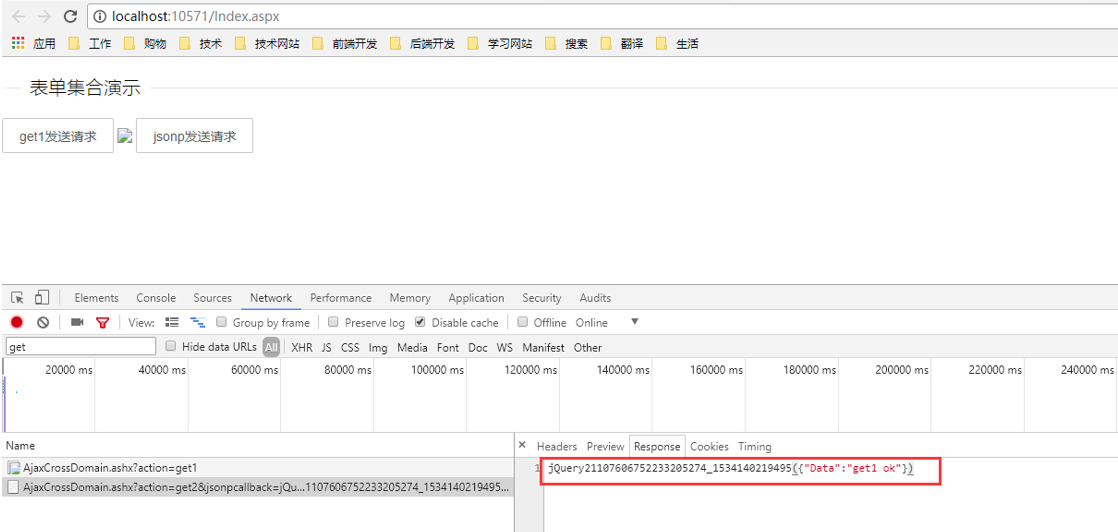Open the 技术 bookmark folder
The height and width of the screenshot is (532, 1118).
pos(200,44)
